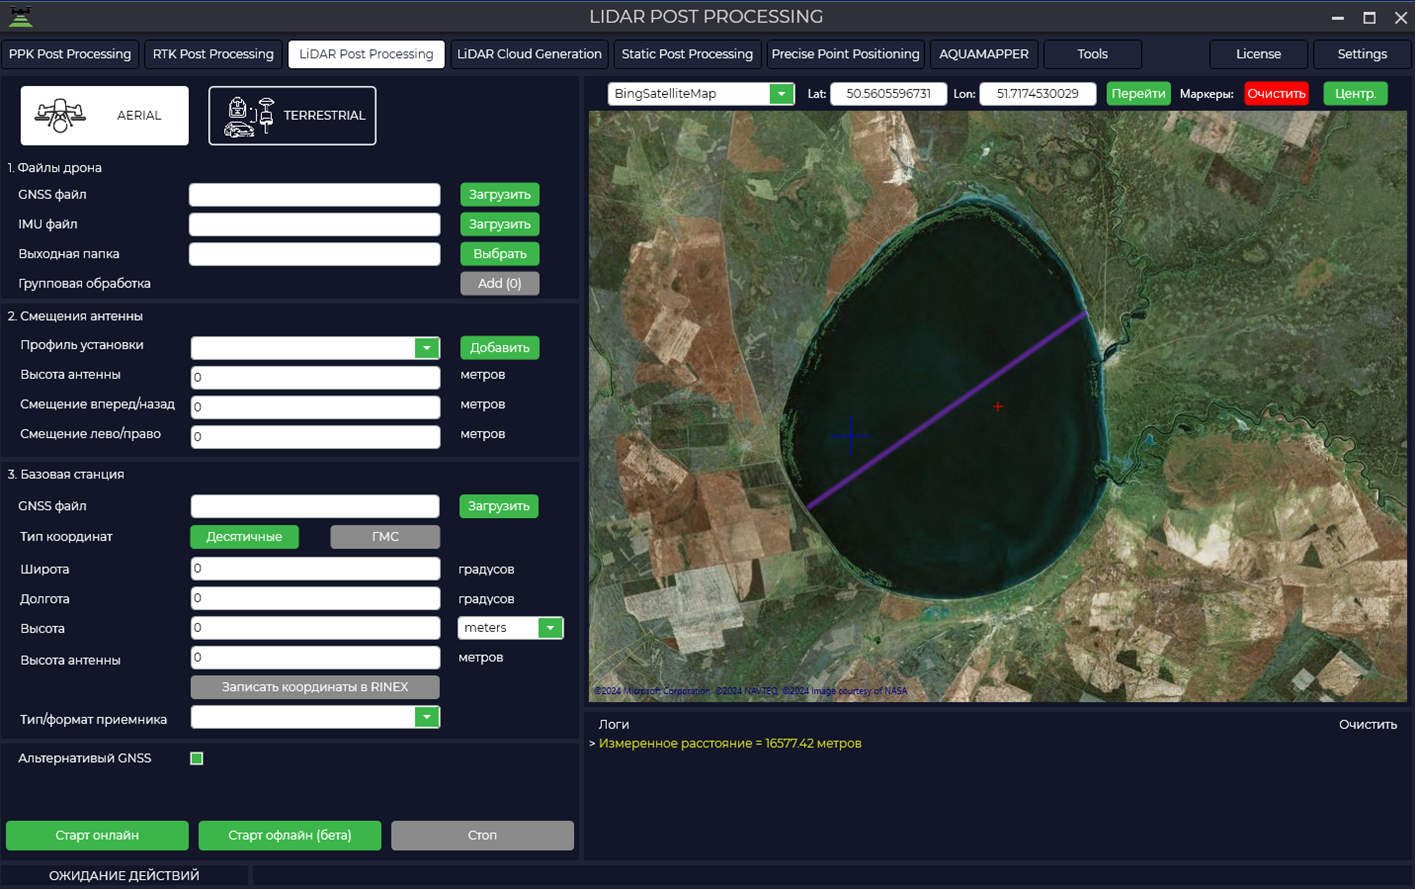Screen dimensions: 1416x890
Task: Click the Старт онлайн button
Action: [97, 836]
